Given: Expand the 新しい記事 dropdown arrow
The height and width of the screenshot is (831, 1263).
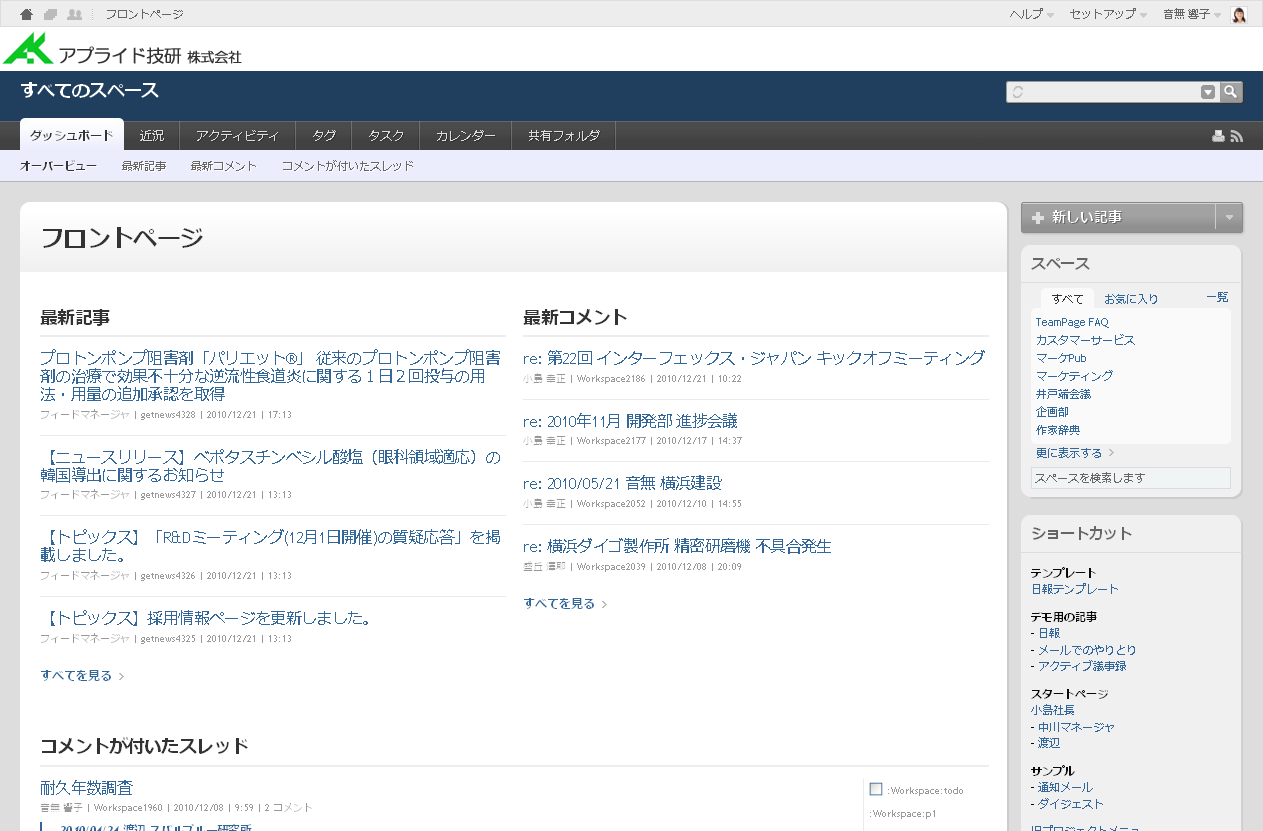Looking at the screenshot, I should [1229, 218].
